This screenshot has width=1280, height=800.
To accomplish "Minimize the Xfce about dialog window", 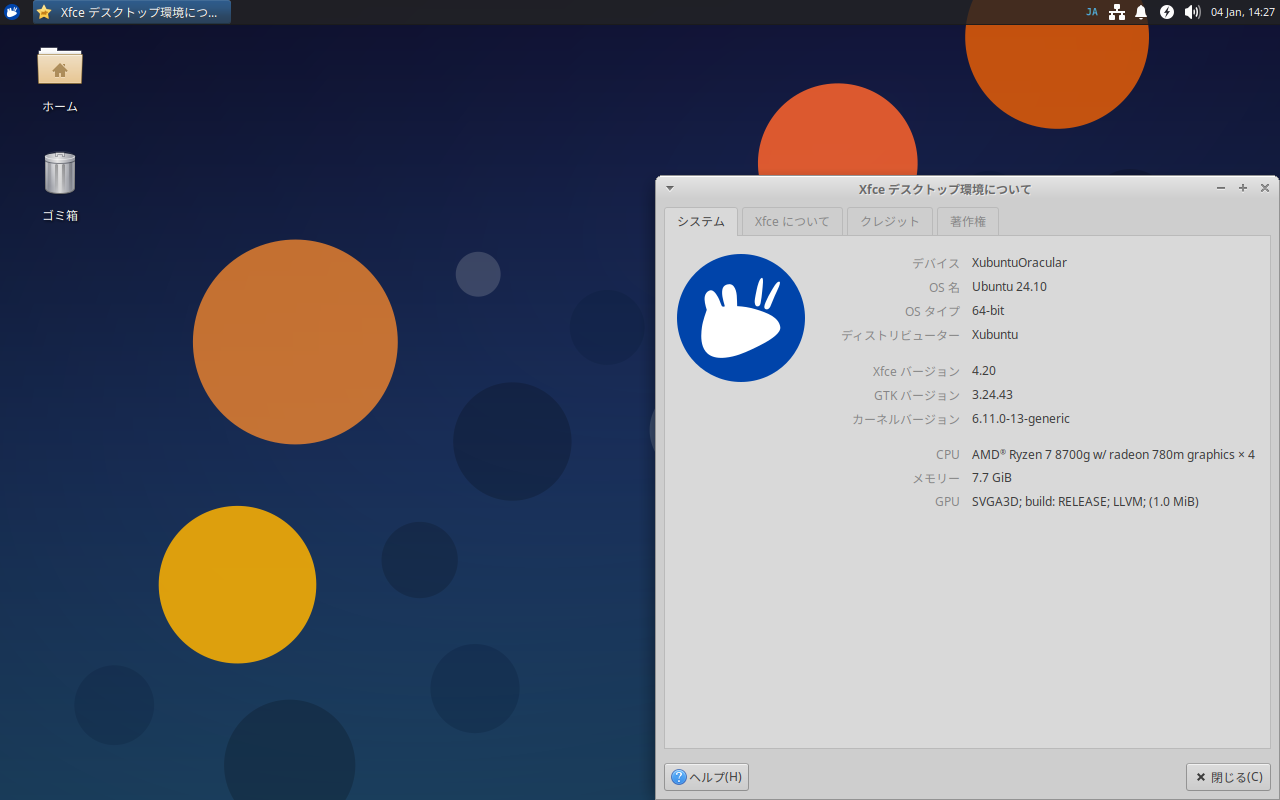I will 1221,188.
